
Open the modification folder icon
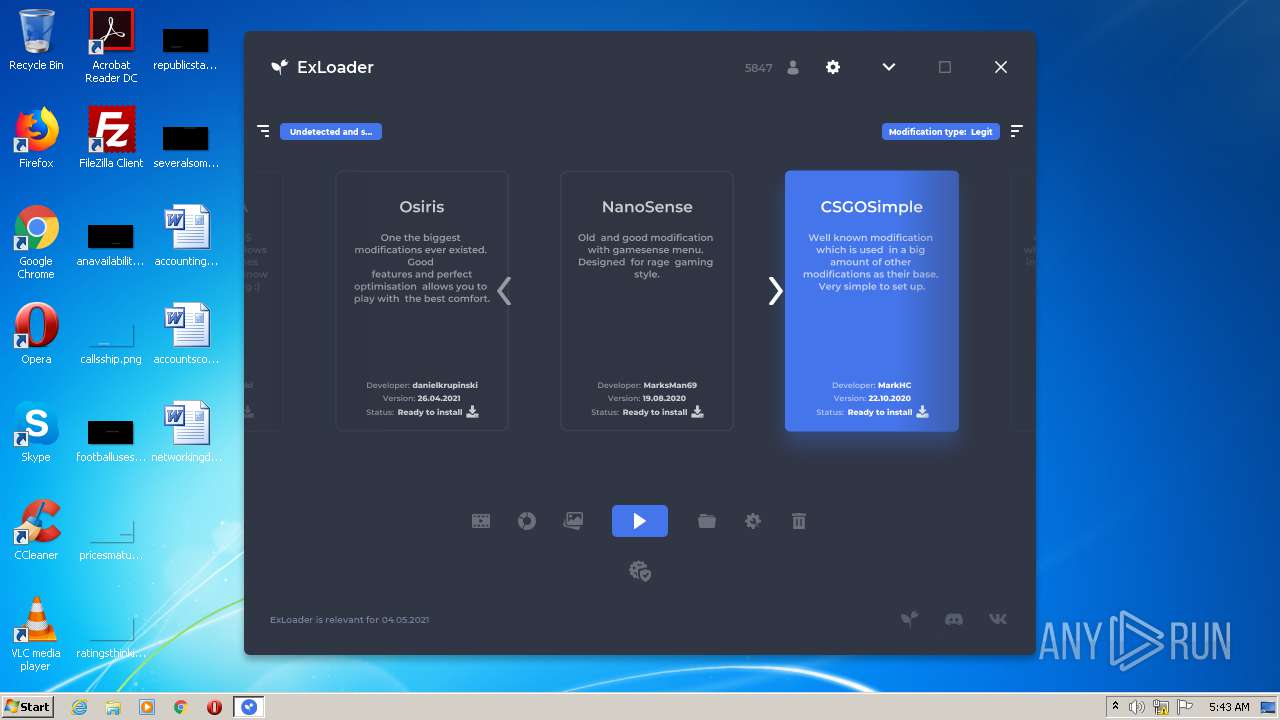(707, 521)
